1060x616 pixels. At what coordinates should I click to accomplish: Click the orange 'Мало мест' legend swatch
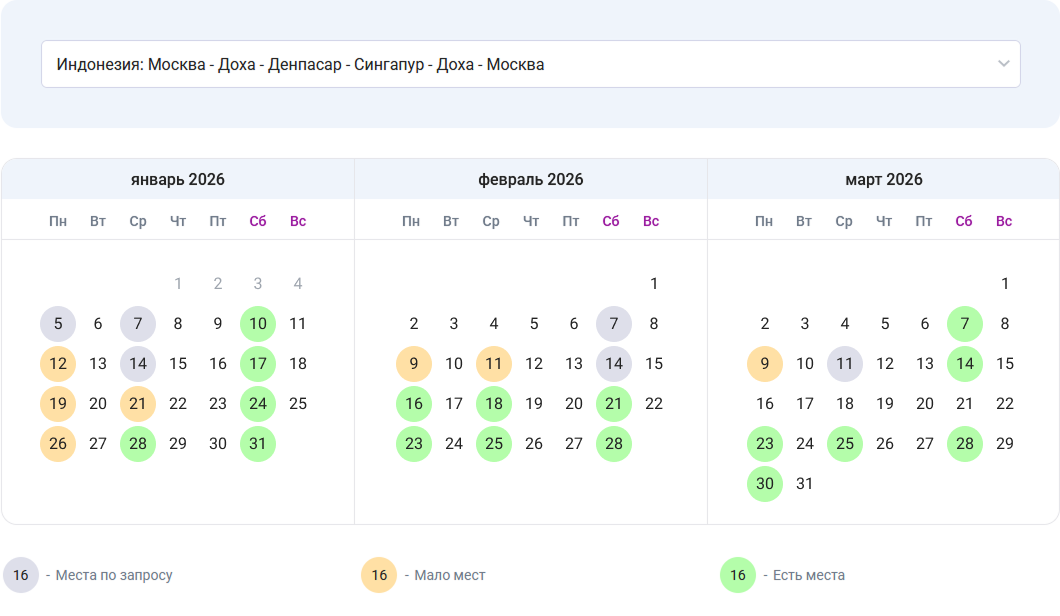click(x=379, y=575)
